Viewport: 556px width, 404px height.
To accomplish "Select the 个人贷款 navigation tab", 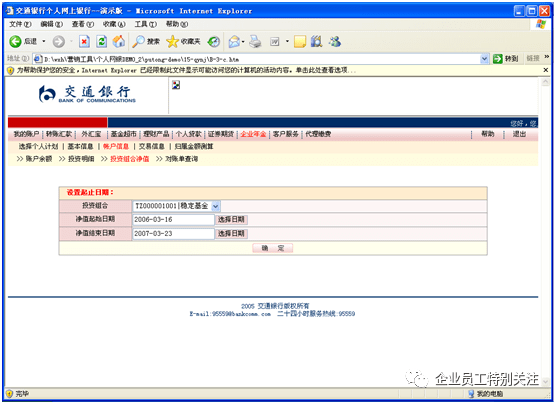I will click(x=188, y=134).
